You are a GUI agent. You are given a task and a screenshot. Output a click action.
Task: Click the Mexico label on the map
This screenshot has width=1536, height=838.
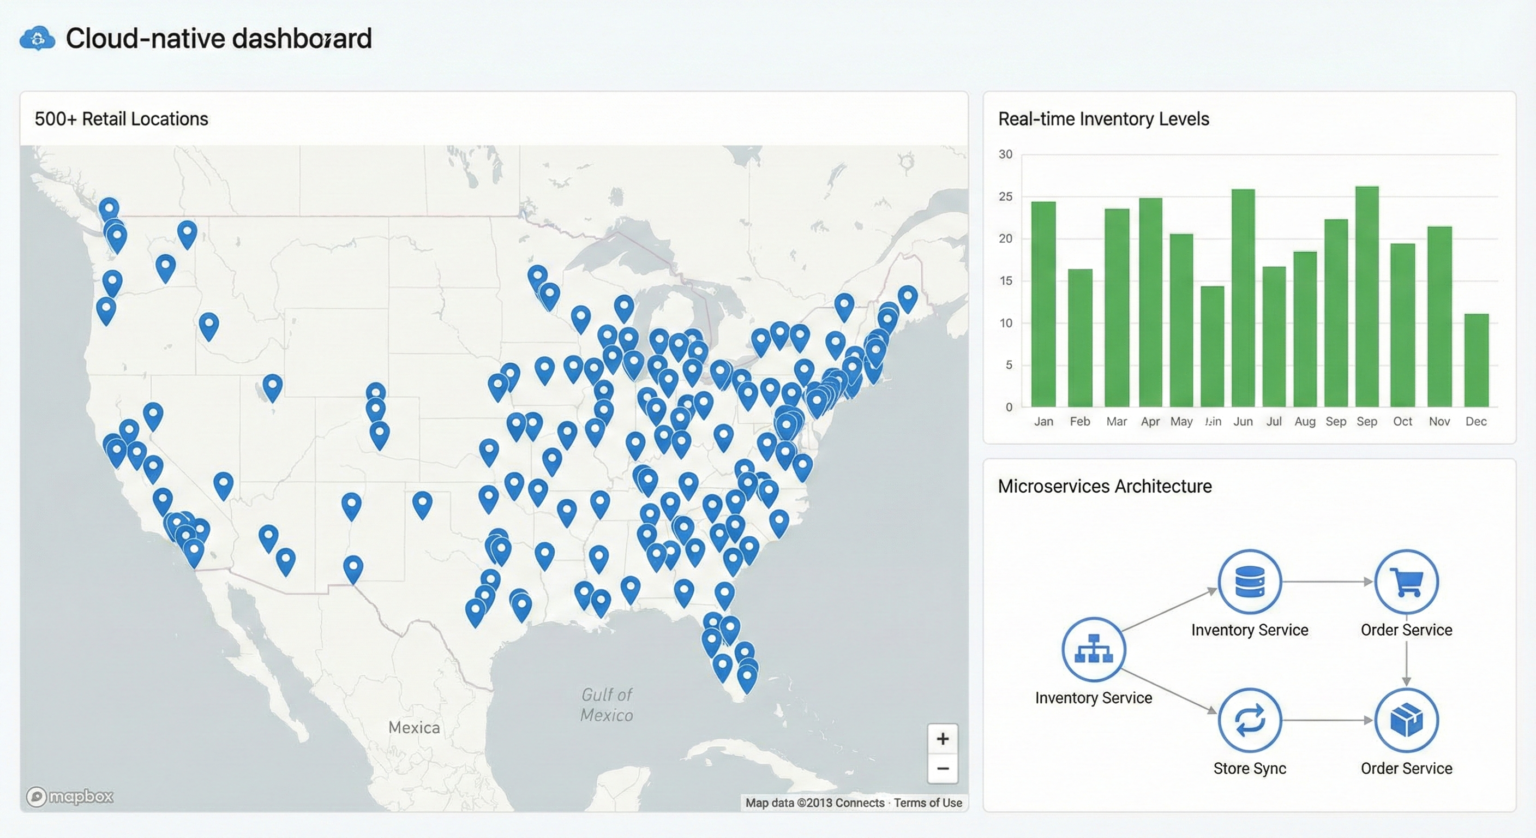point(414,727)
